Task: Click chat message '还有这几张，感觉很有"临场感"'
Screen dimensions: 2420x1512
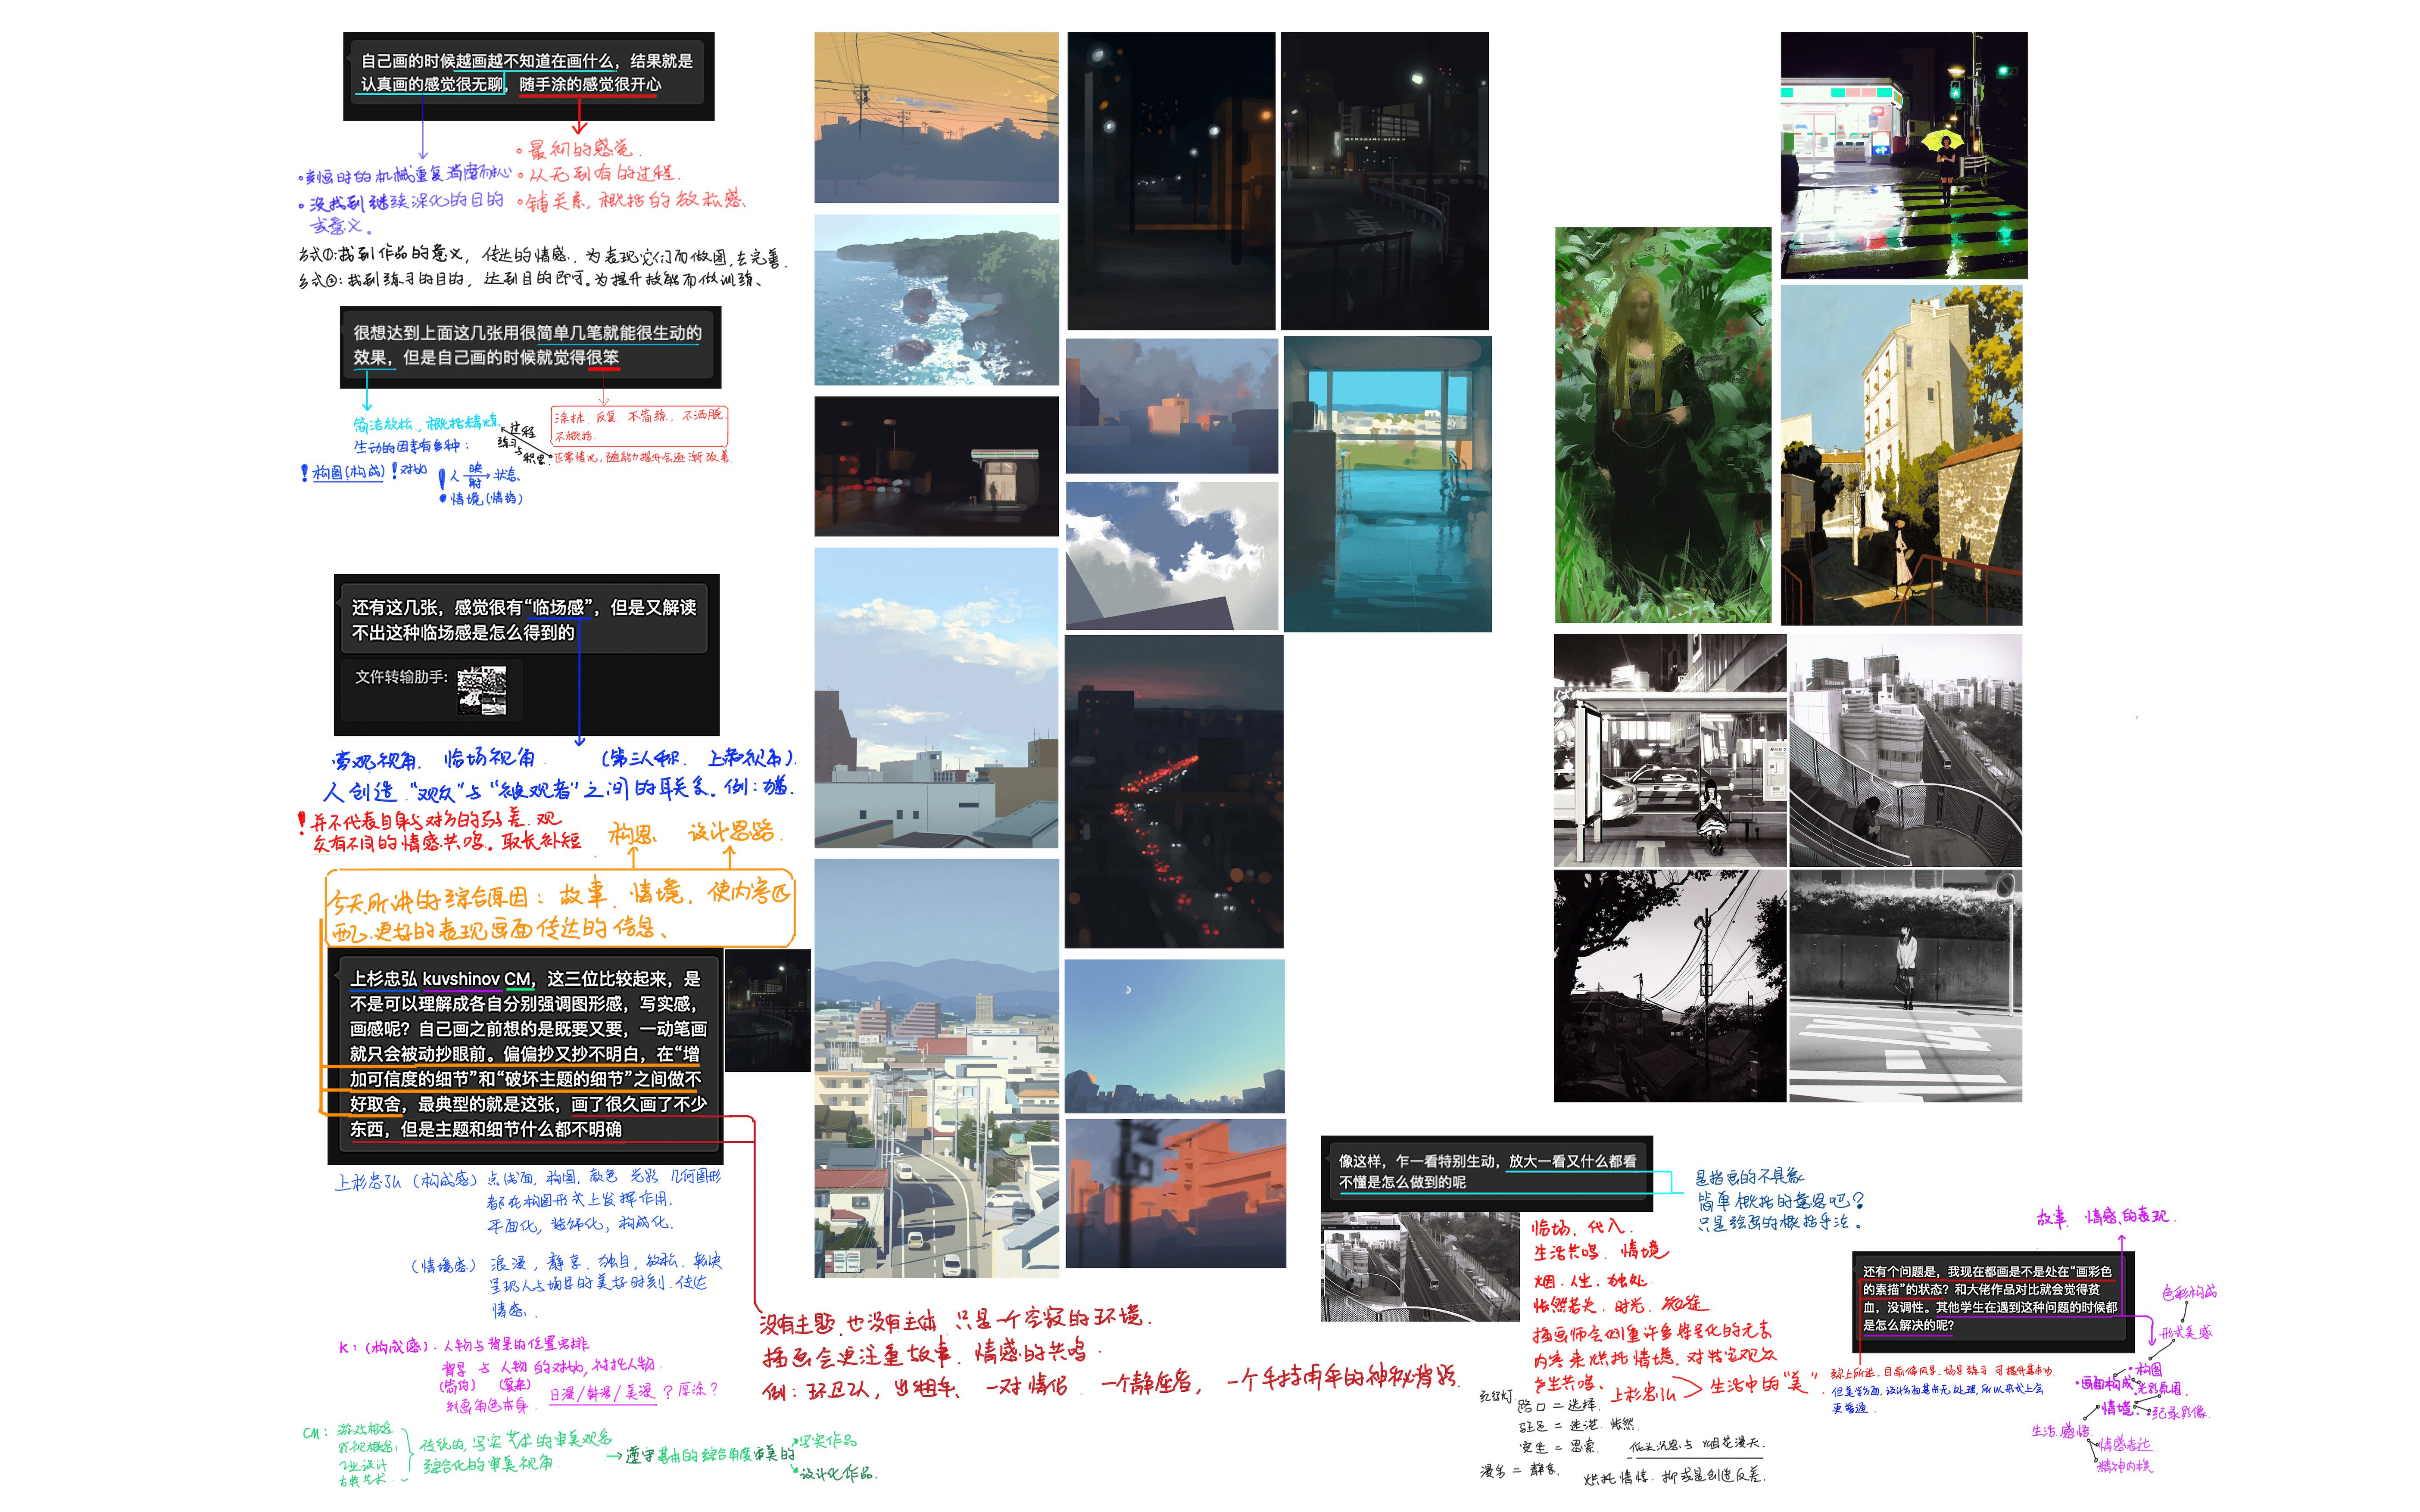Action: (524, 619)
